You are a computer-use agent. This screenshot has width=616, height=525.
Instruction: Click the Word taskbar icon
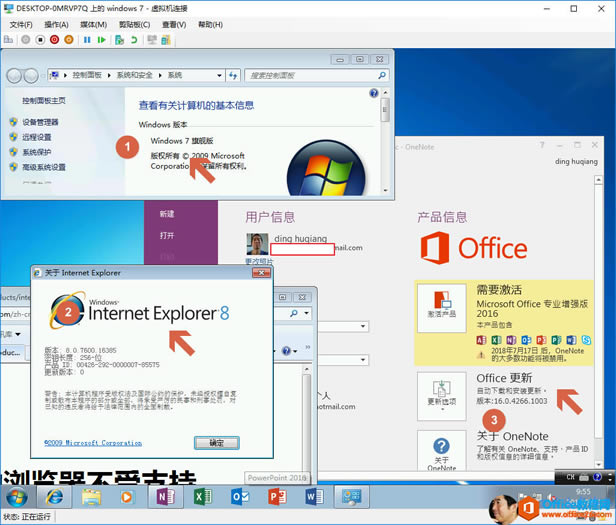tap(314, 497)
